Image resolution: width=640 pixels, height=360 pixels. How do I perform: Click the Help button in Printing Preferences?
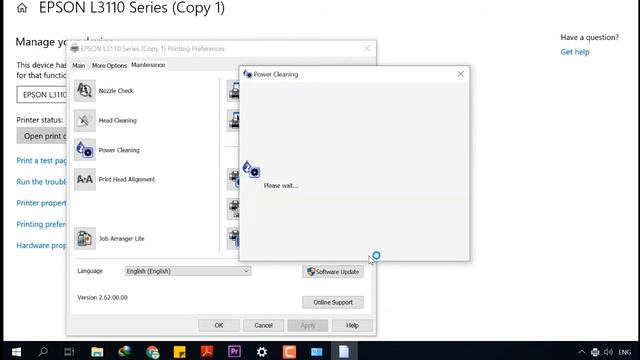point(352,325)
